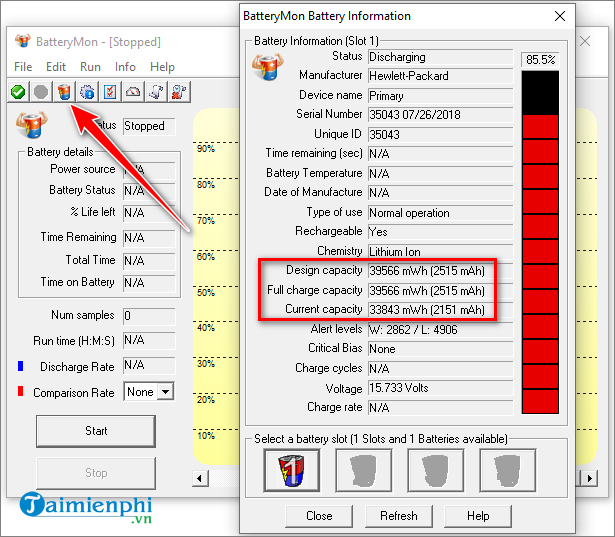Viewport: 615px width, 537px height.
Task: Open battery information via battery toolbar icon
Action: pyautogui.click(x=64, y=92)
